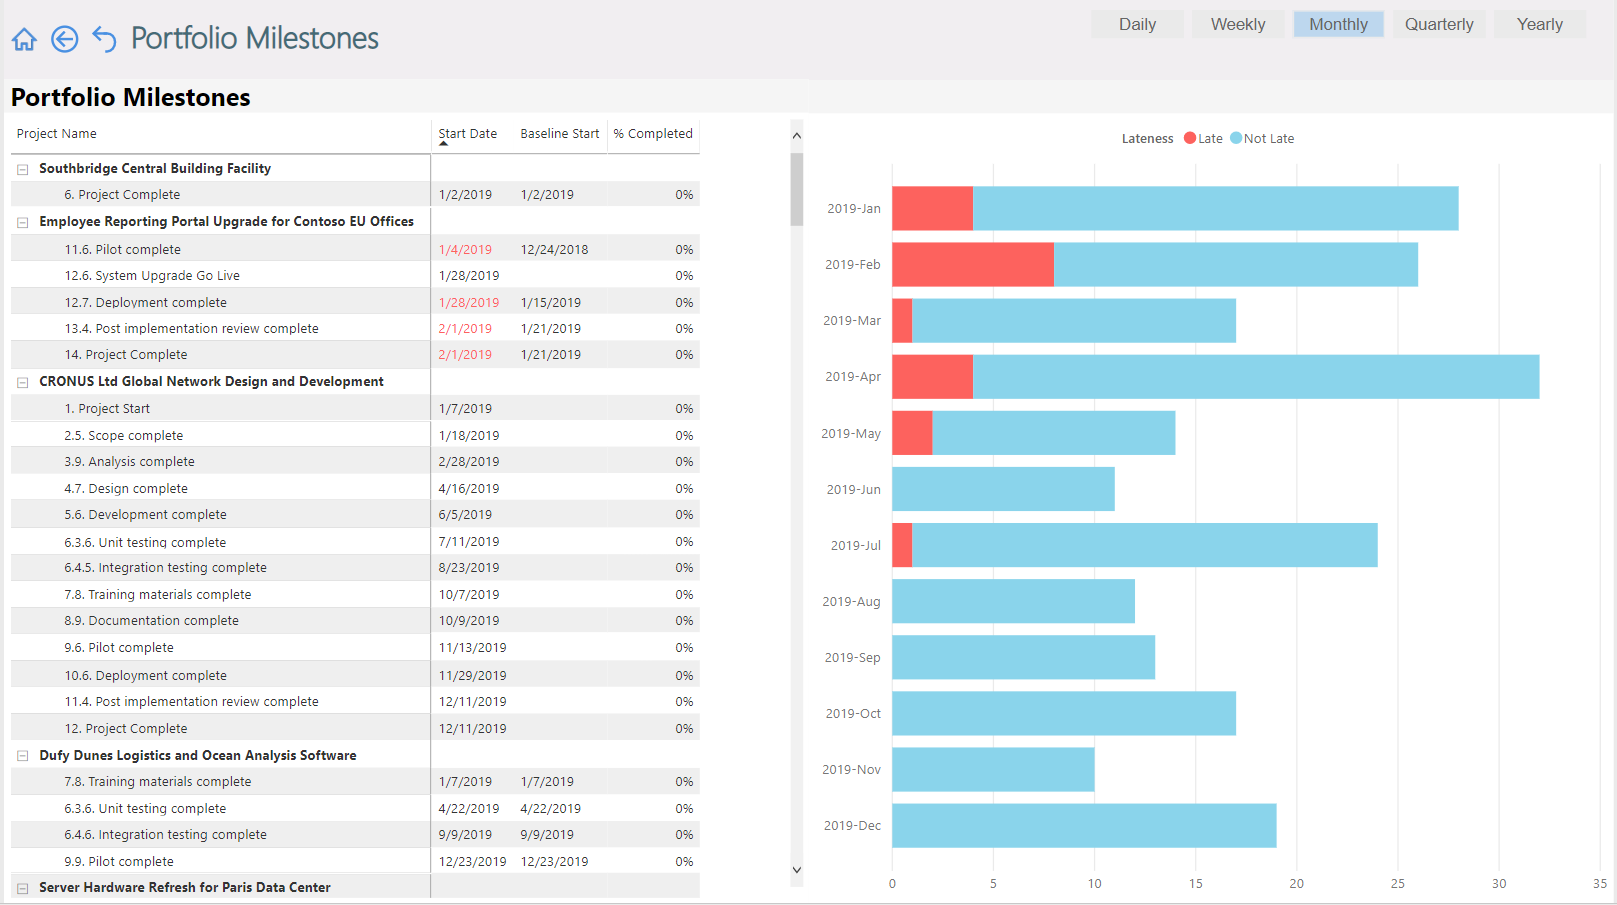
Task: Switch to the Daily view
Action: (1137, 24)
